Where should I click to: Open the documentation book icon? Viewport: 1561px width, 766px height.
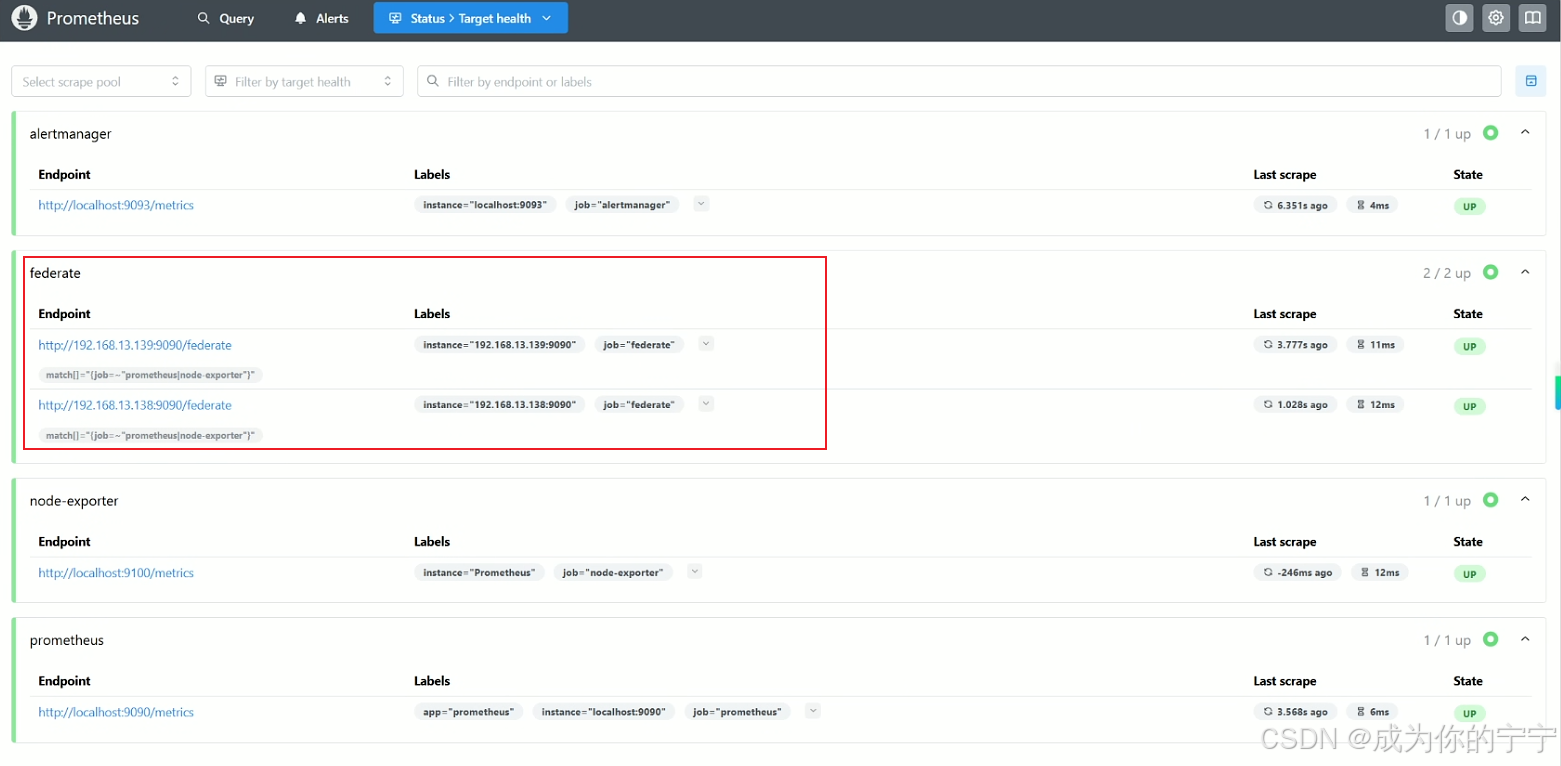(x=1533, y=18)
